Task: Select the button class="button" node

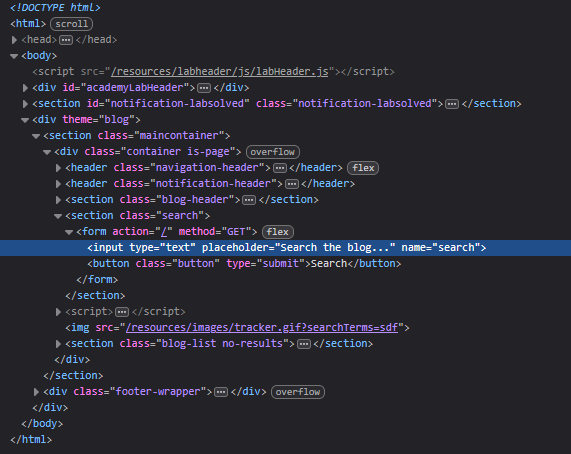Action: (x=244, y=264)
